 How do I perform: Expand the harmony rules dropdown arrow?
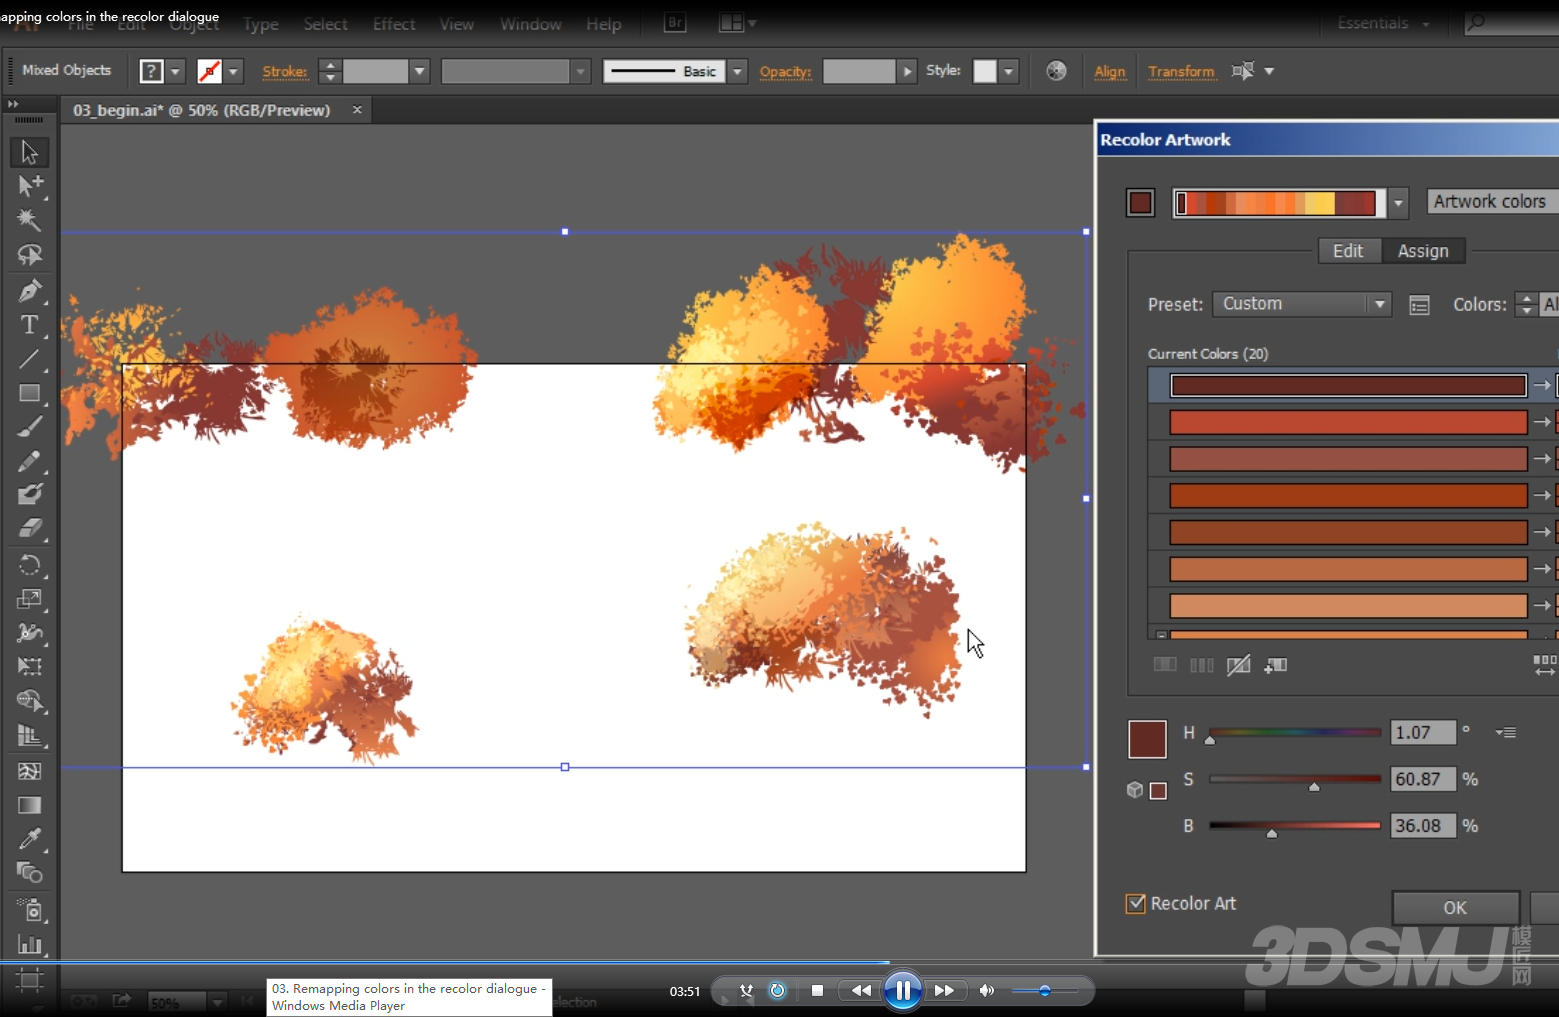[x=1398, y=203]
